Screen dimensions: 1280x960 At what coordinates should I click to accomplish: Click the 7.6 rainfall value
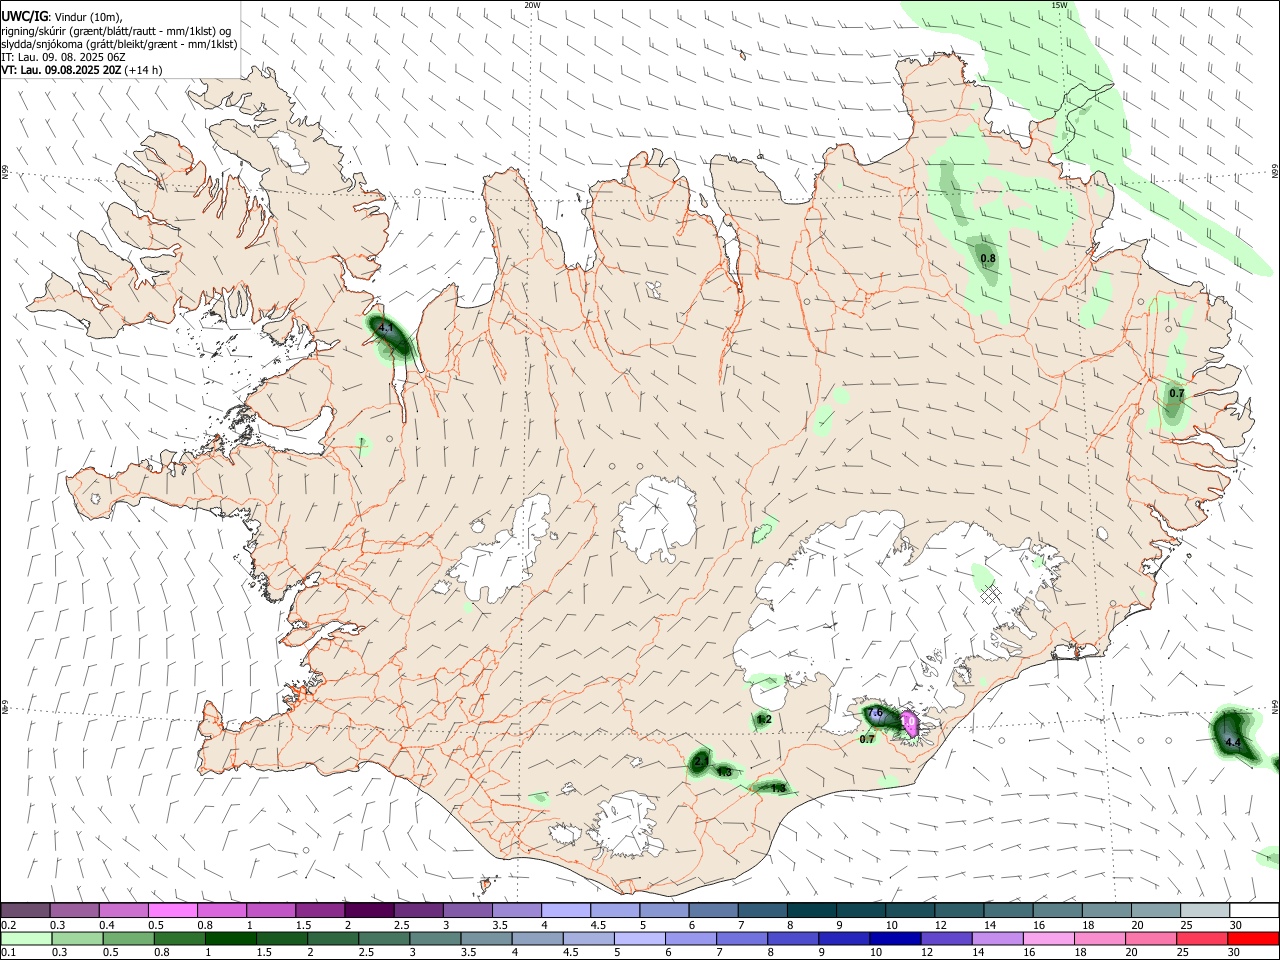coord(875,713)
